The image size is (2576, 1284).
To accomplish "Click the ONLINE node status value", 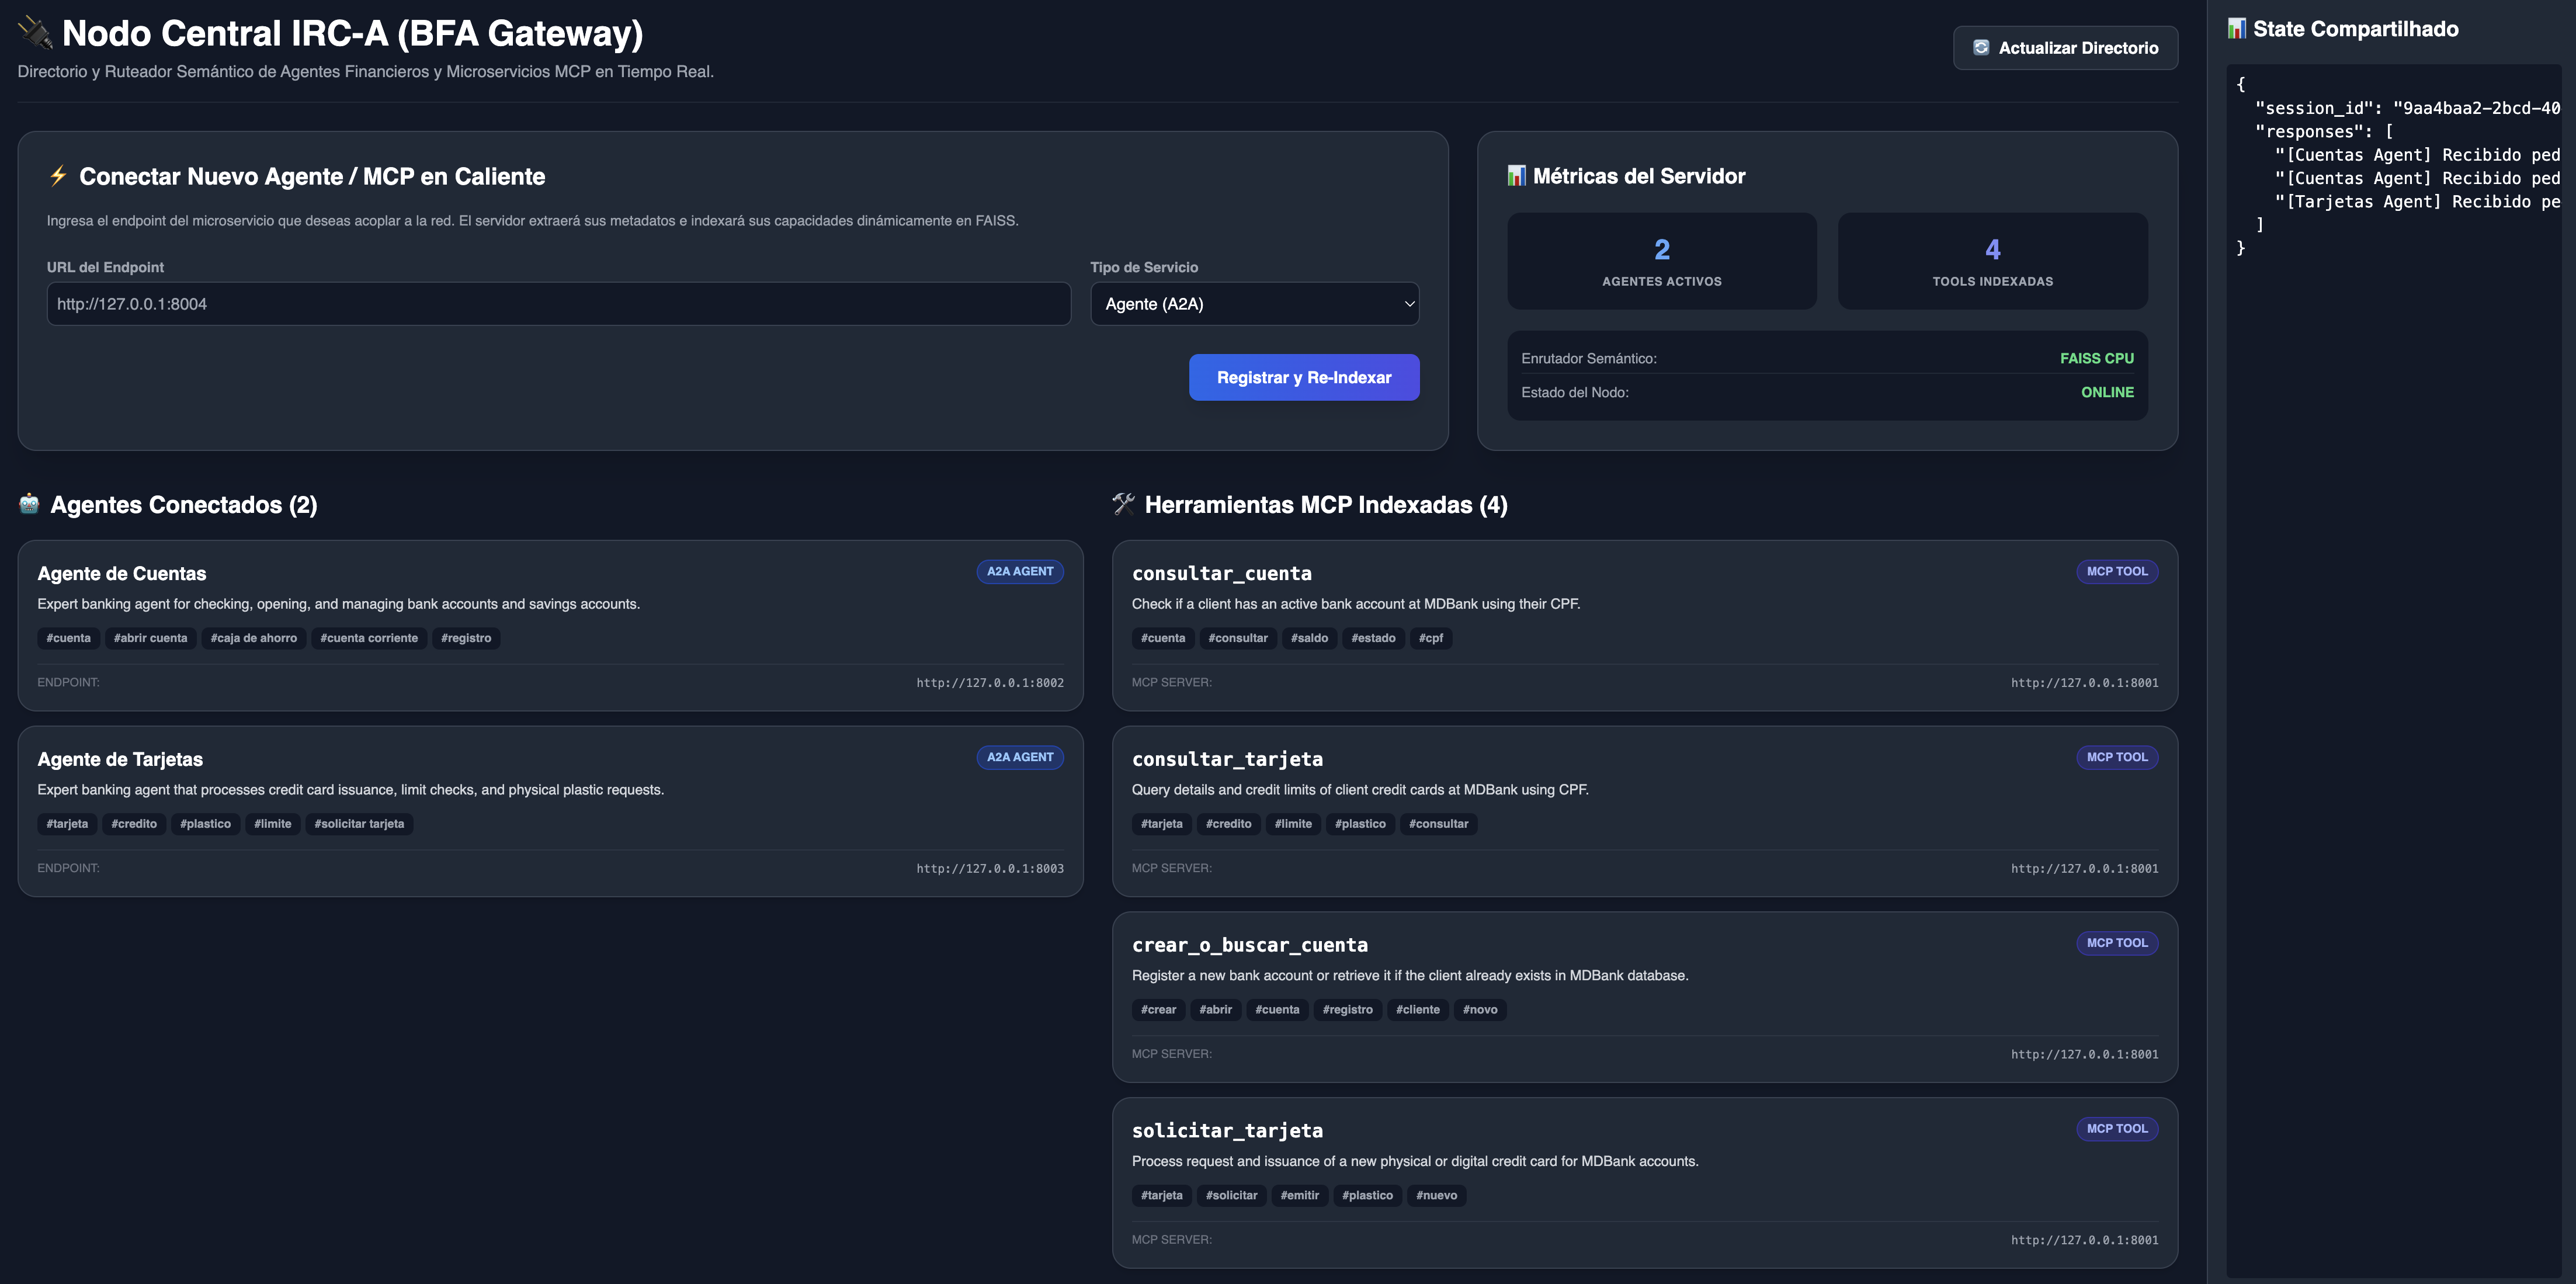I will coord(2108,392).
